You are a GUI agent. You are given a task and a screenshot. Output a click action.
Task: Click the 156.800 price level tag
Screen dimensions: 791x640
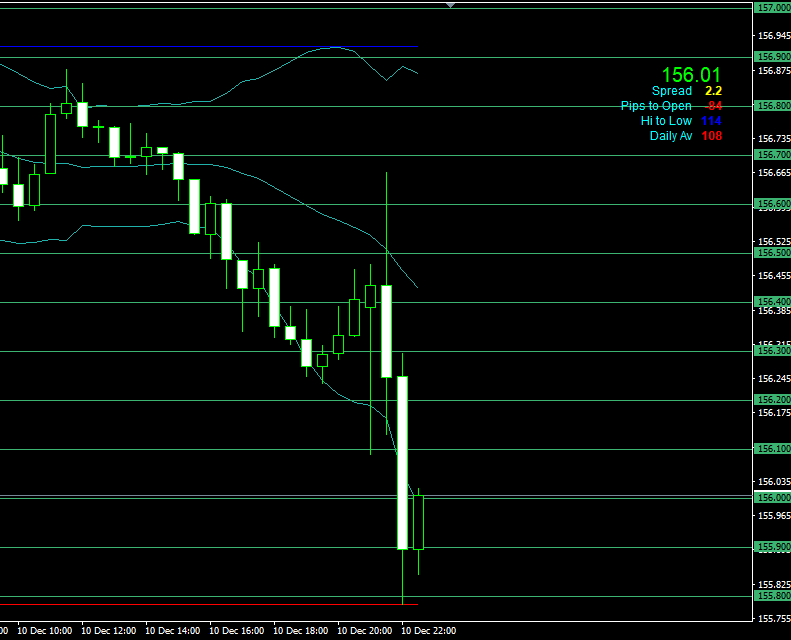tap(772, 106)
